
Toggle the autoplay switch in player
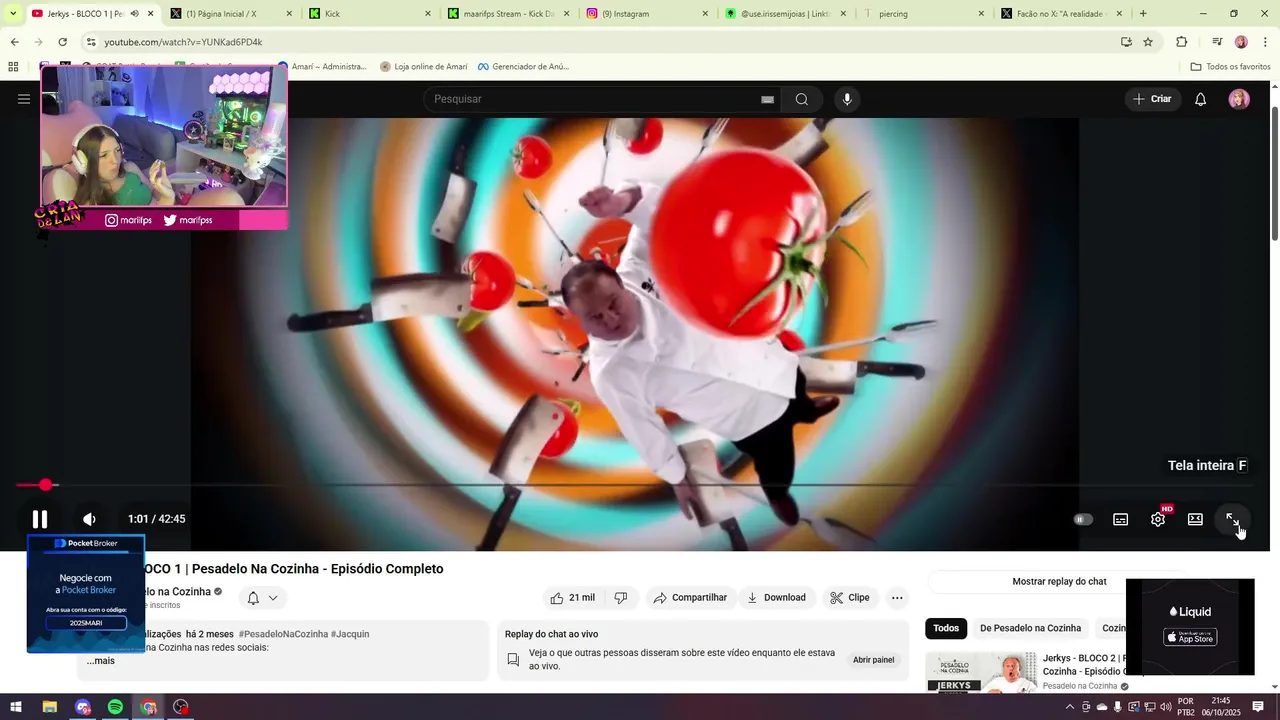click(x=1083, y=519)
